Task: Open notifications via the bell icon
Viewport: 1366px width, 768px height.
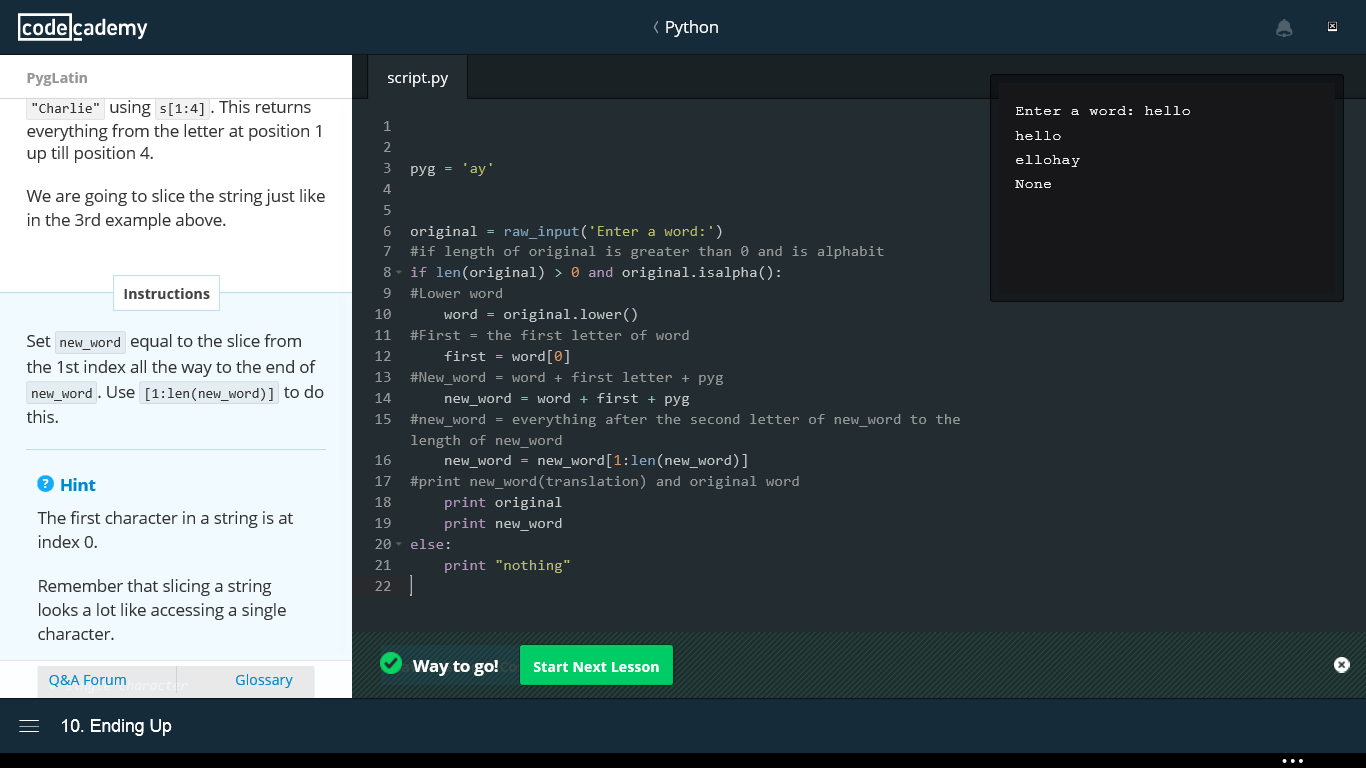Action: (1284, 27)
